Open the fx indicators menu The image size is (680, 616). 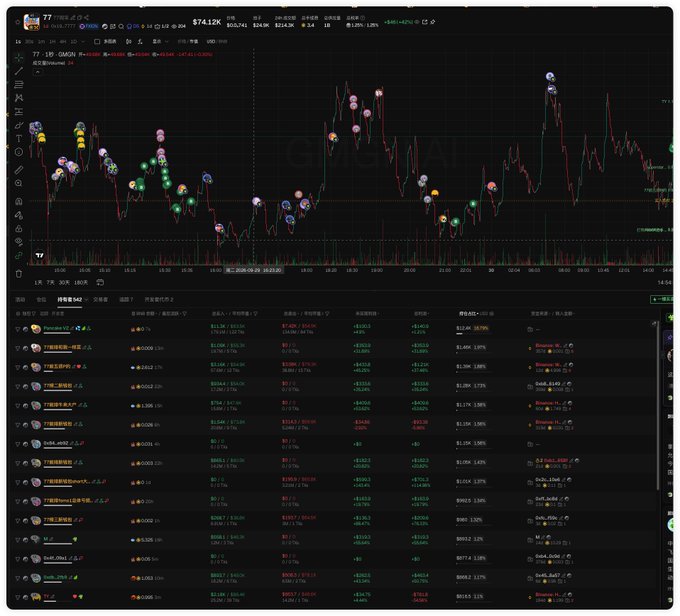tap(140, 42)
